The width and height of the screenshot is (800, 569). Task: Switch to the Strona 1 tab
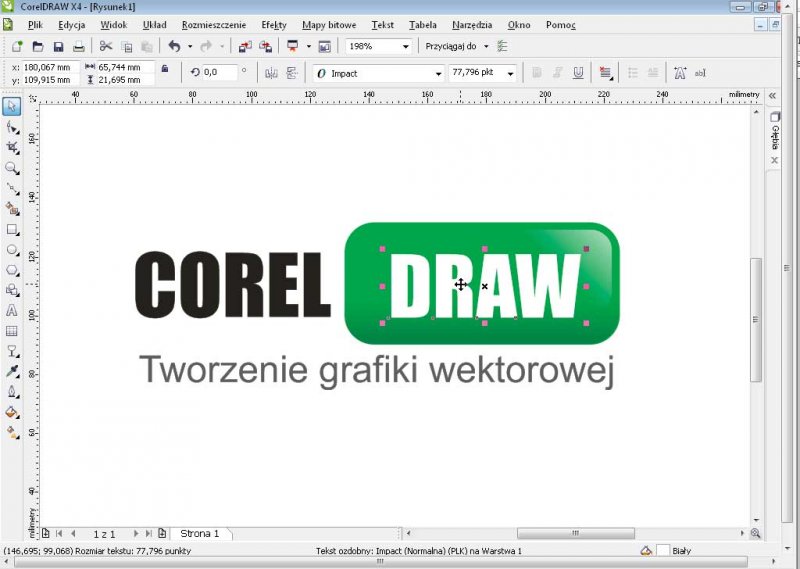[x=199, y=533]
